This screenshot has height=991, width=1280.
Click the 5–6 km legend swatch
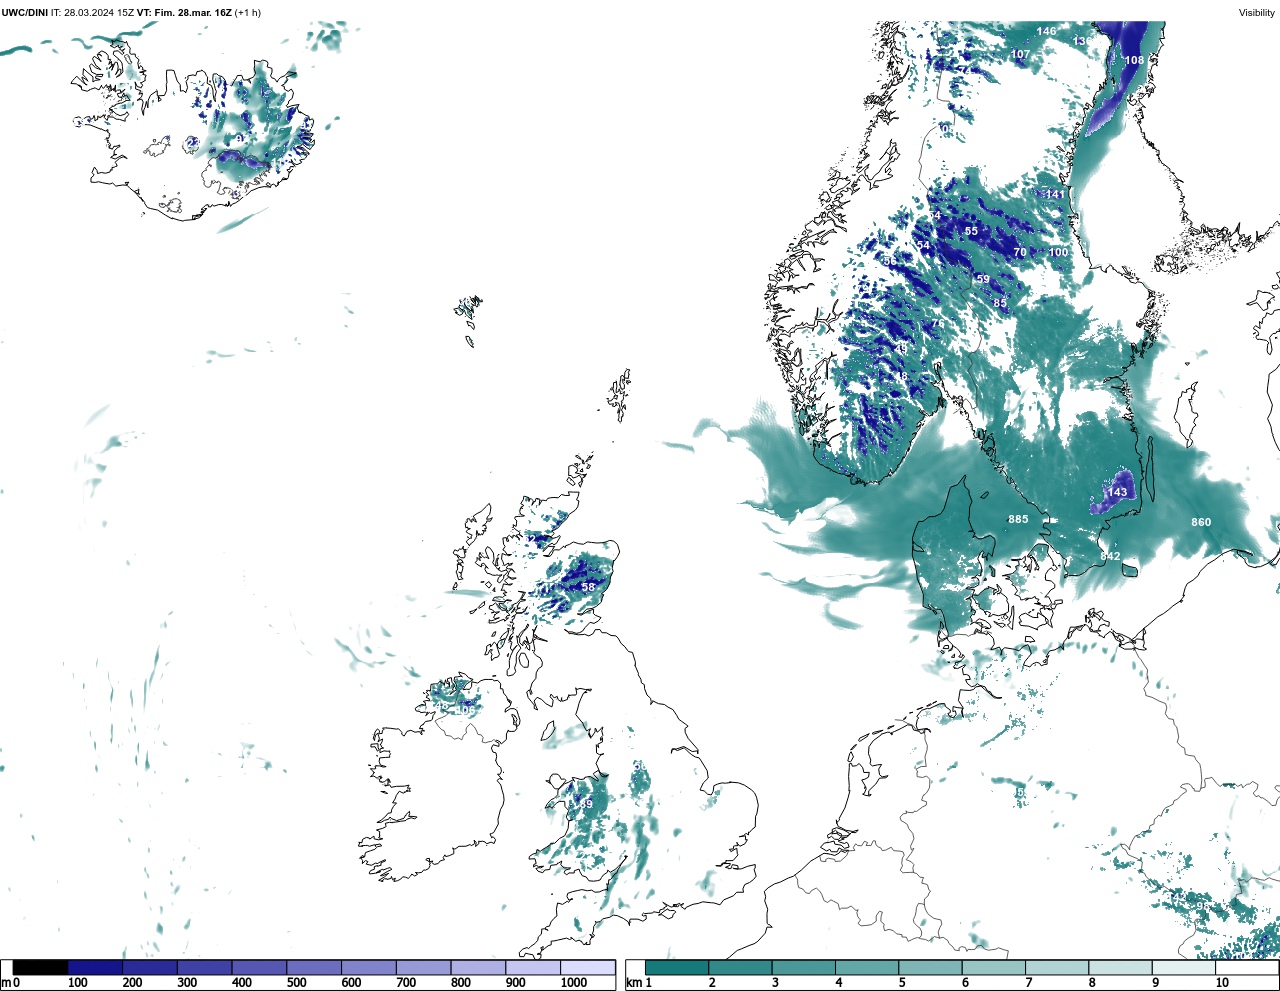tap(930, 968)
